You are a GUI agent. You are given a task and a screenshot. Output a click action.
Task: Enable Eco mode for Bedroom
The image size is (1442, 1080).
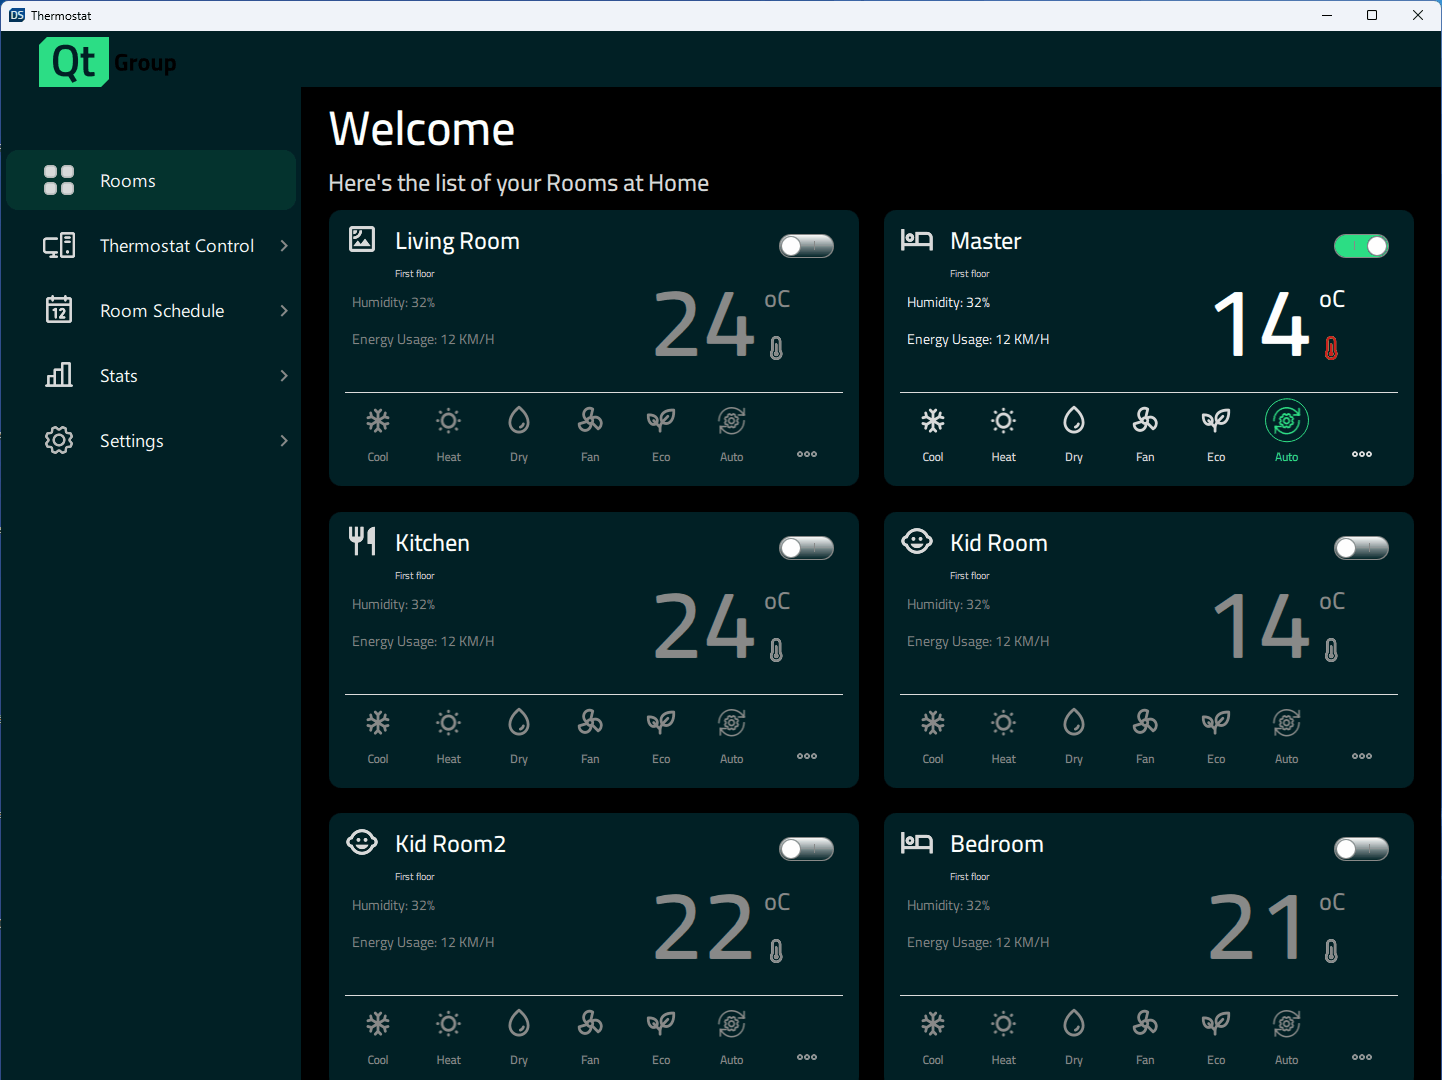tap(1215, 1033)
